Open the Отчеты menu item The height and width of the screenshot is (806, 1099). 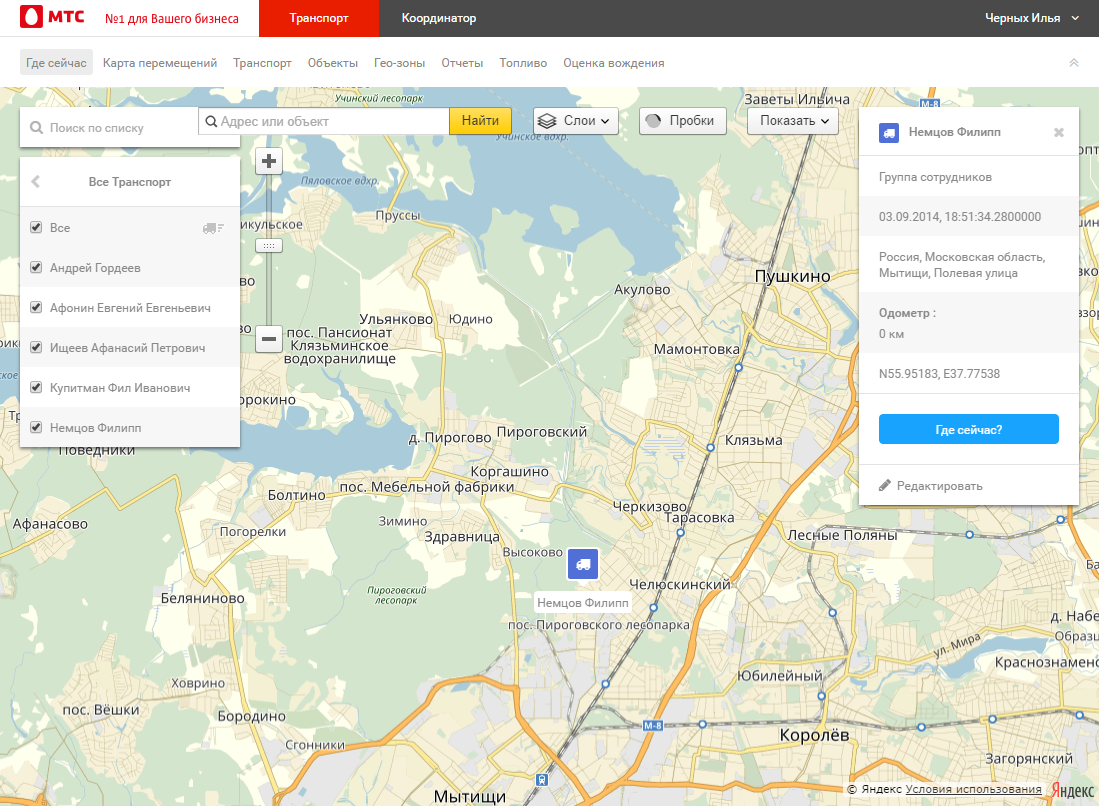462,63
